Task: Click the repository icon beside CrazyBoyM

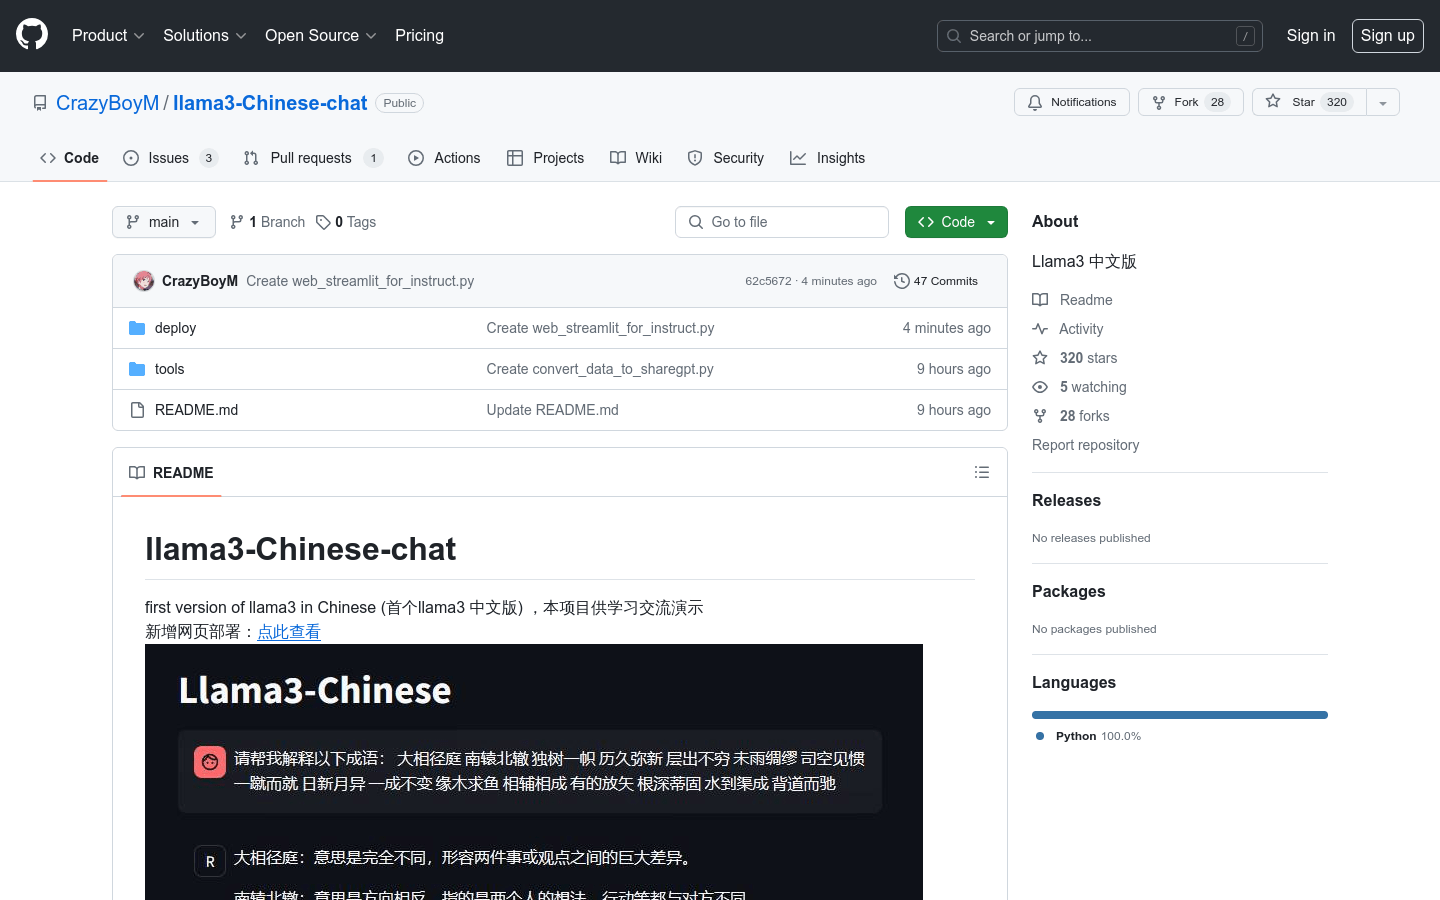Action: [40, 103]
